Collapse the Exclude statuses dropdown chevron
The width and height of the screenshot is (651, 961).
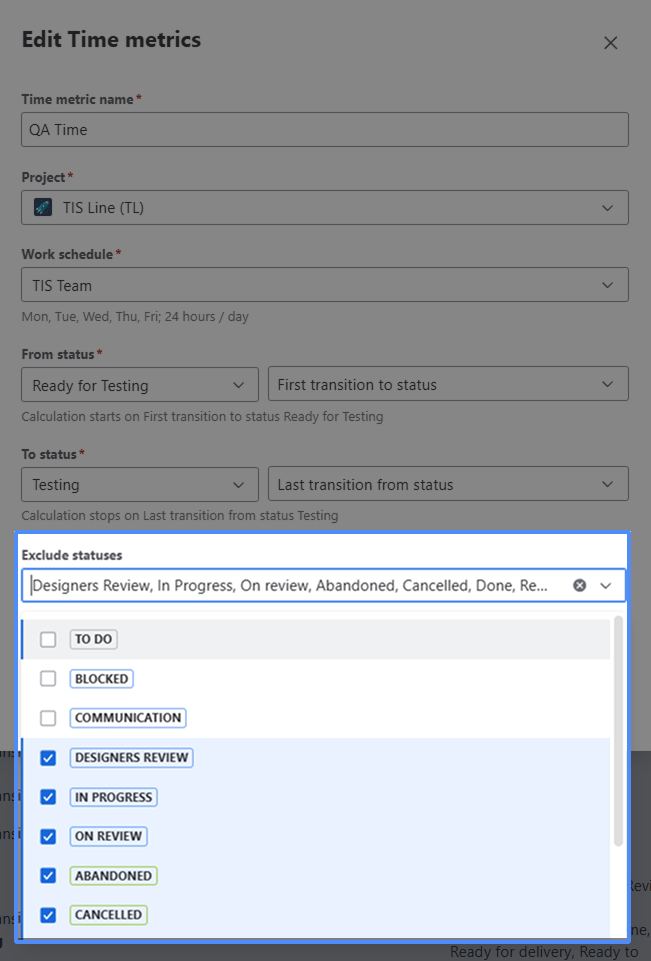(606, 586)
